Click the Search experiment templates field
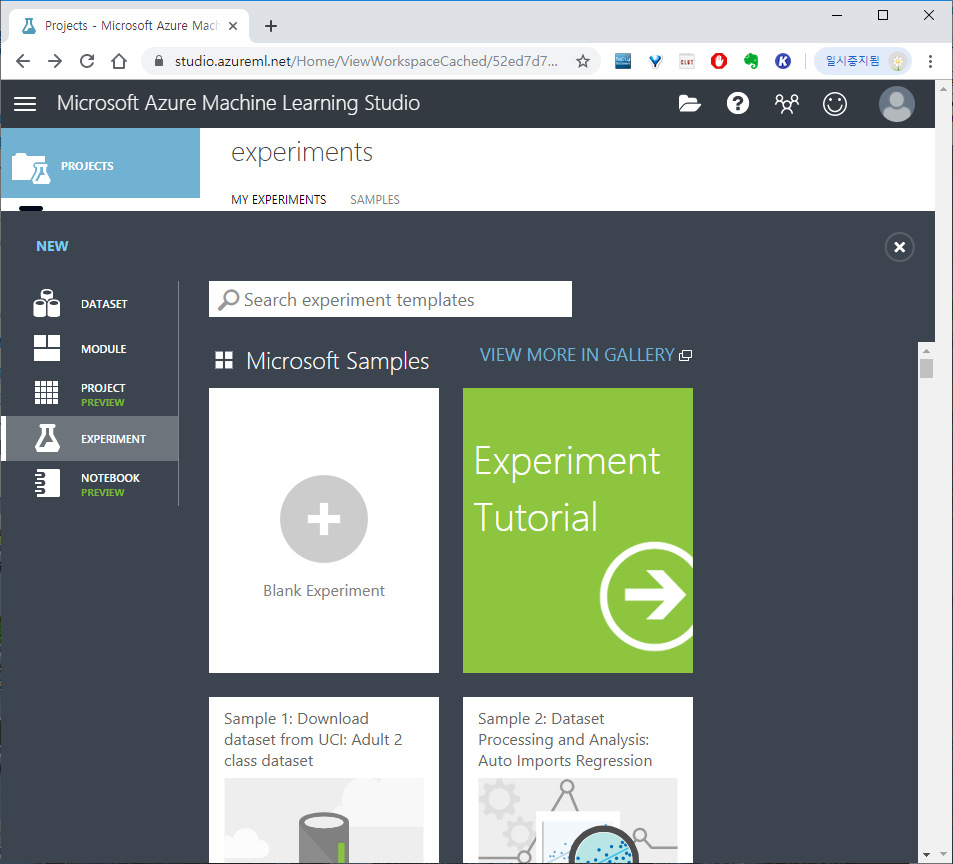Viewport: 953px width, 864px height. coord(390,299)
